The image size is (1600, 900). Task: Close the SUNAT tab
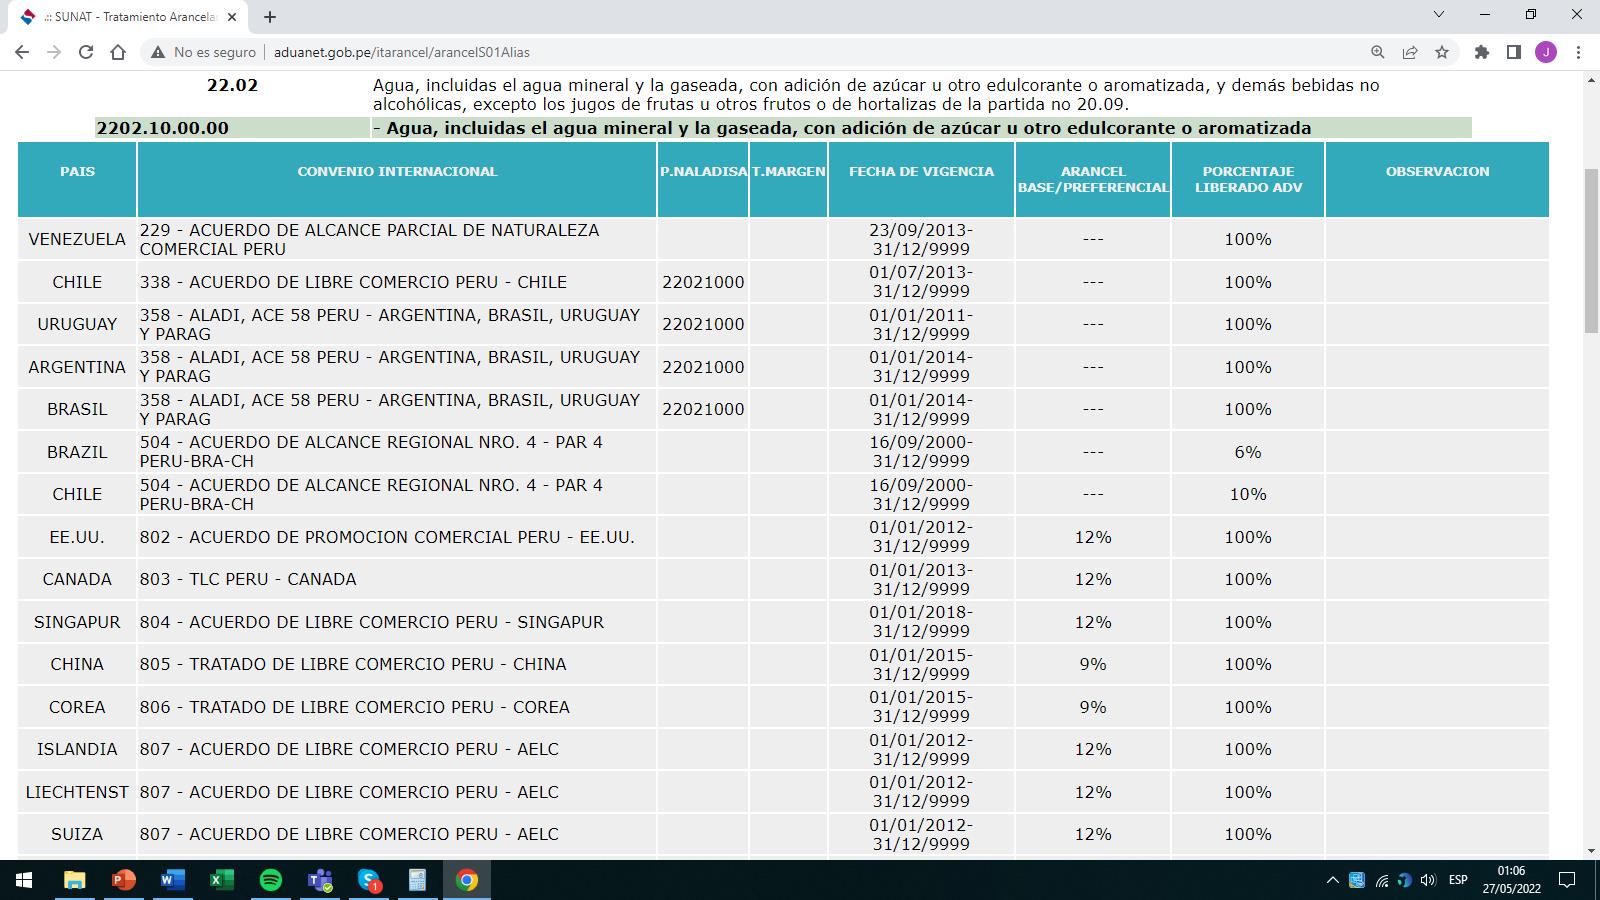[232, 17]
